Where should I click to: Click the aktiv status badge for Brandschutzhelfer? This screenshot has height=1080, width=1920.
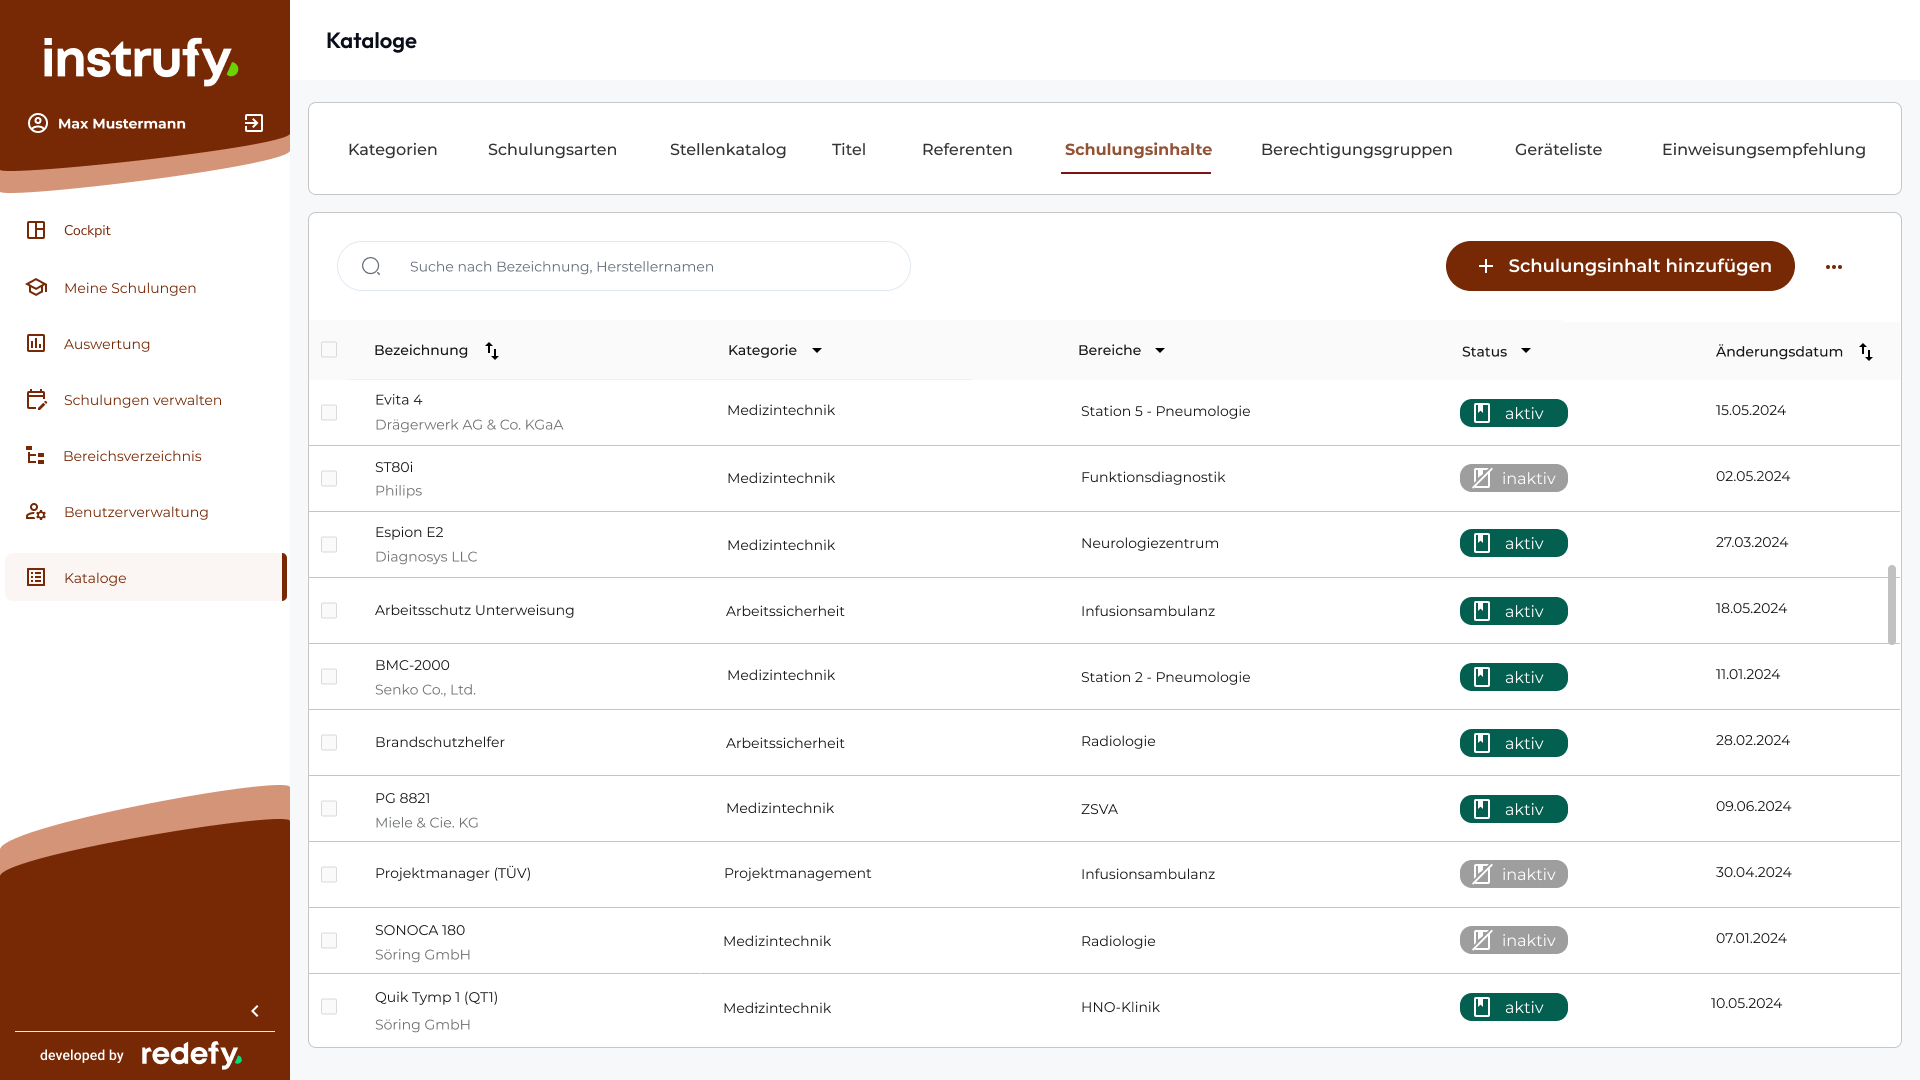pos(1513,743)
